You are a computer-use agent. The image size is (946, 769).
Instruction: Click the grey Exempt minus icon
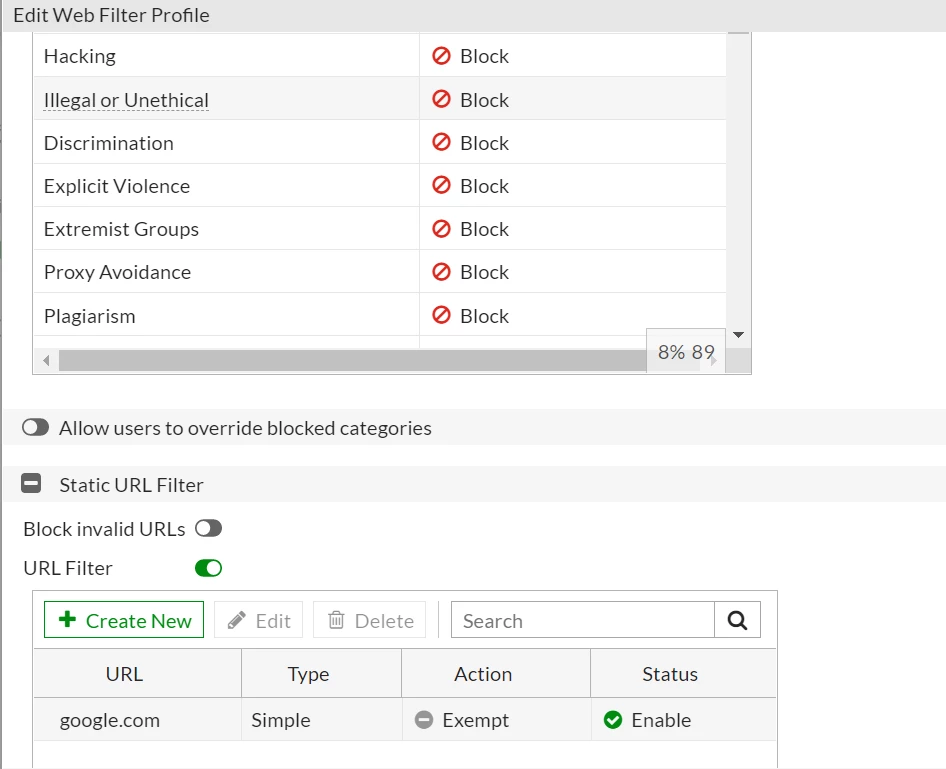tap(424, 720)
